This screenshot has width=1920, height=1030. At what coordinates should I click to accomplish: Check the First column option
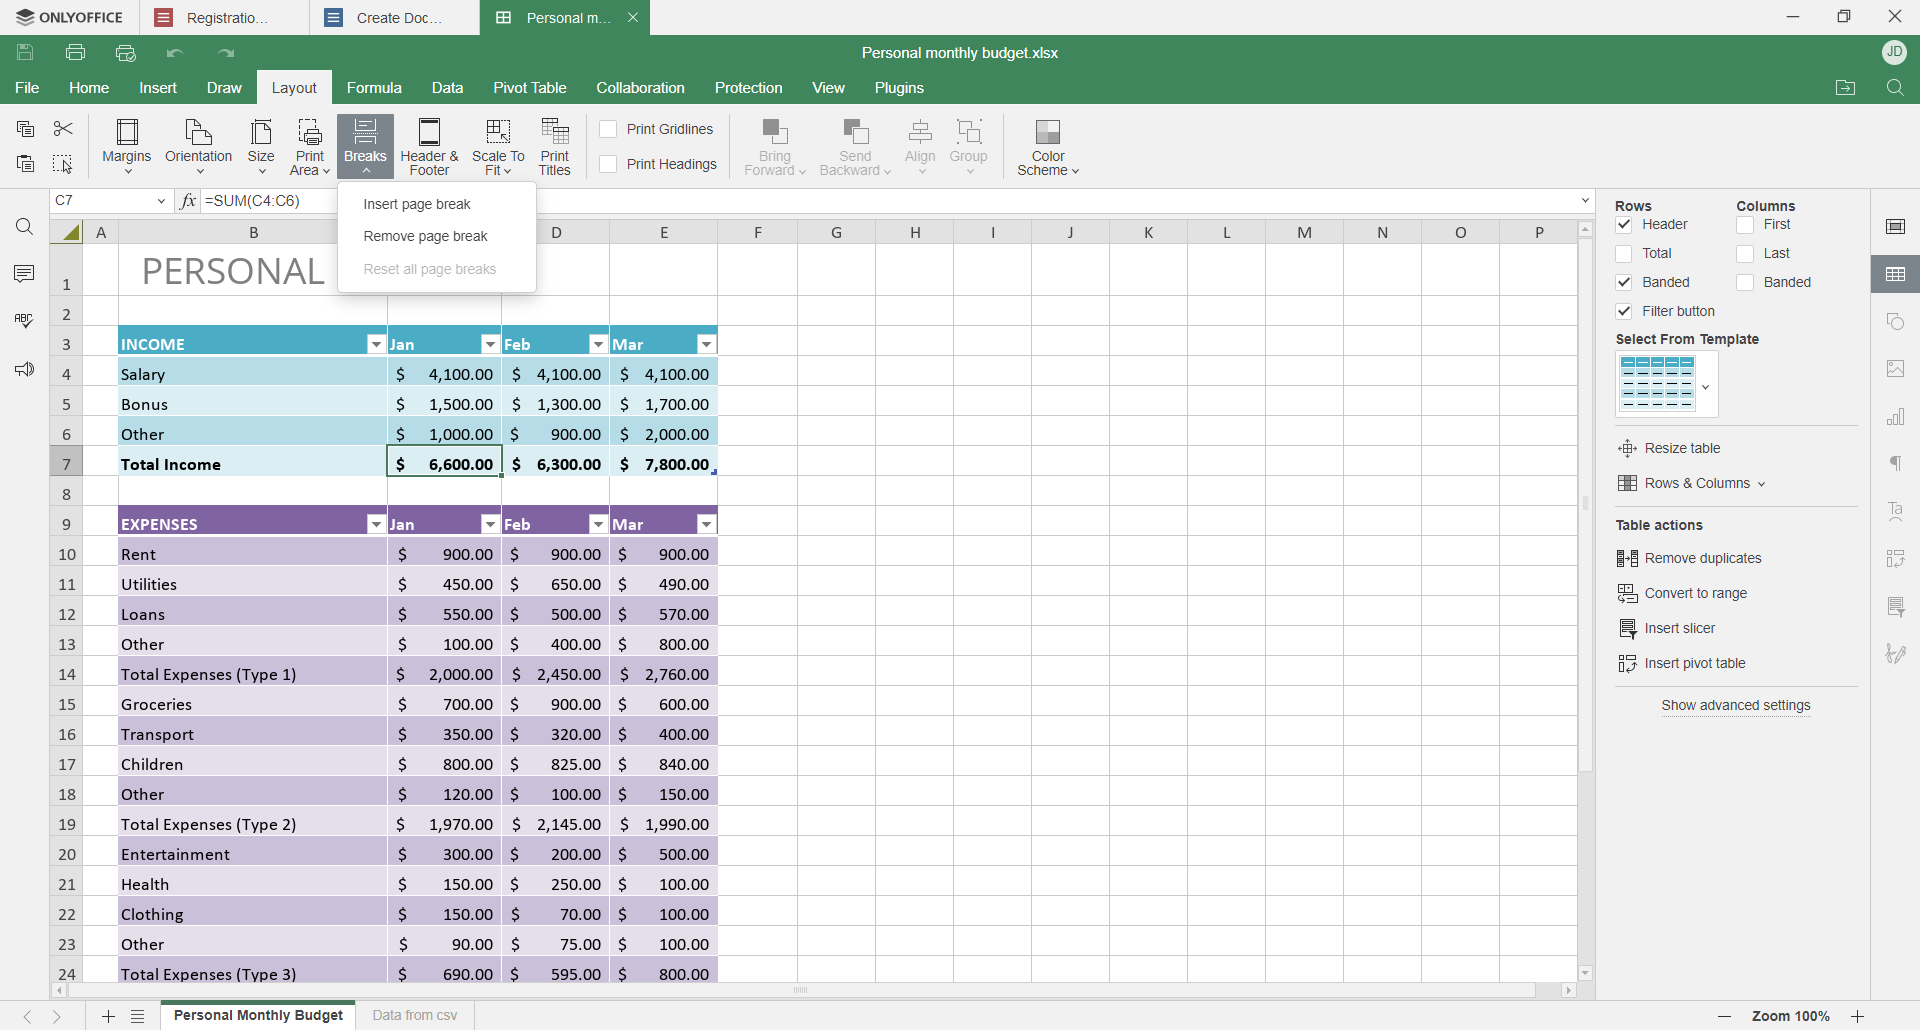click(1745, 224)
